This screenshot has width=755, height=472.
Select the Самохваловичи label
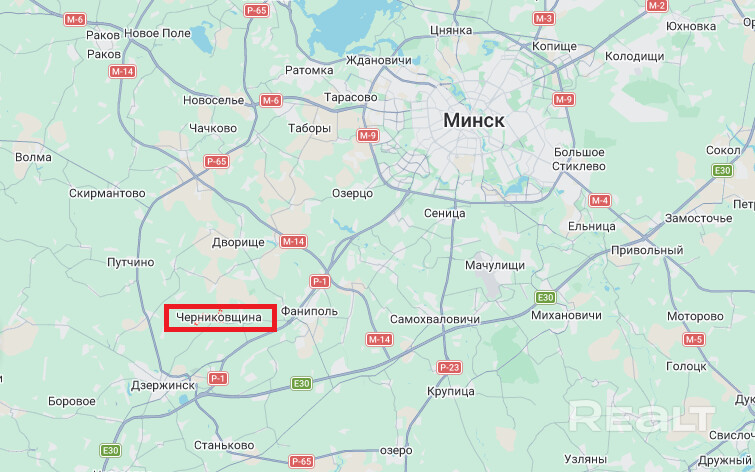(435, 319)
